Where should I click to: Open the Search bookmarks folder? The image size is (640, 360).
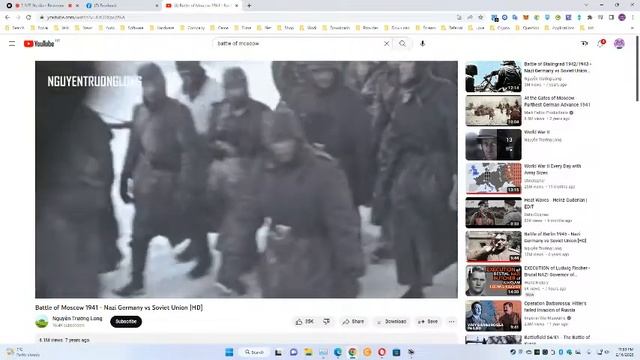(x=15, y=28)
